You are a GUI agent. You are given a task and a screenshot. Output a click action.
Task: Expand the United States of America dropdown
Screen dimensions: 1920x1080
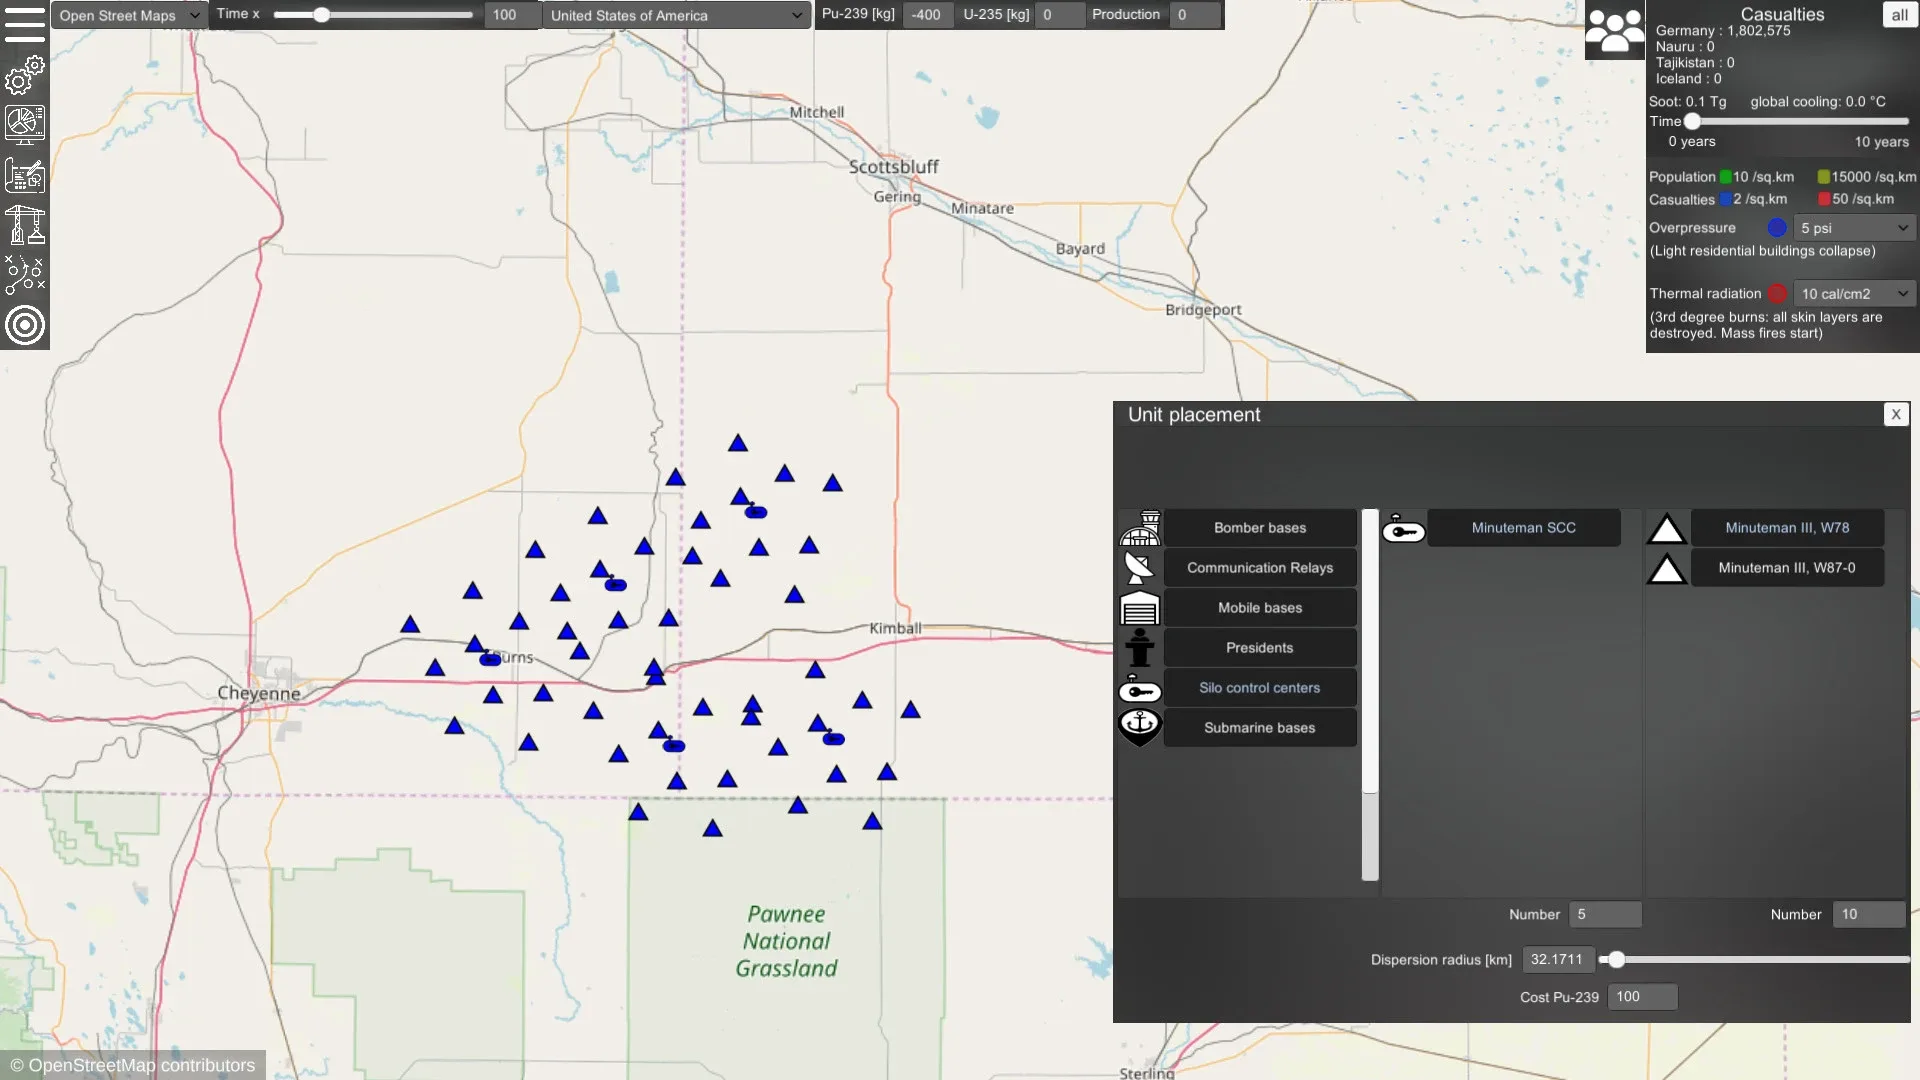pyautogui.click(x=676, y=15)
